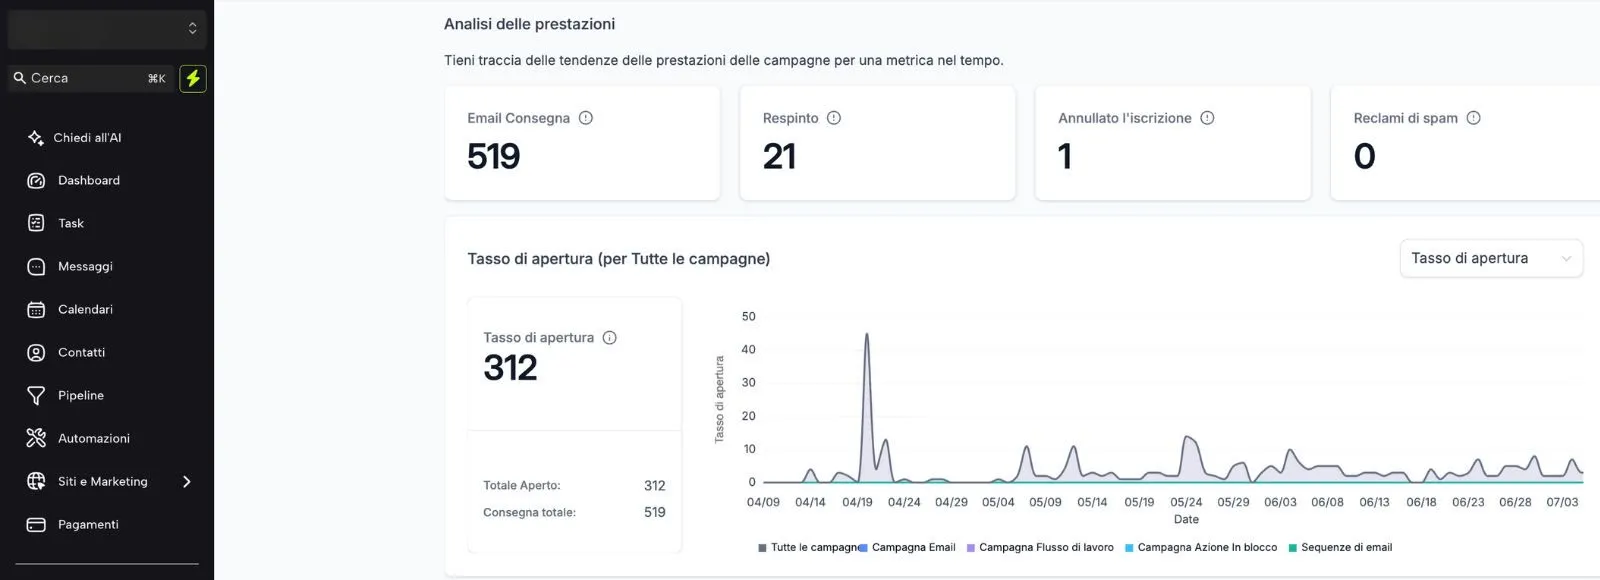Click the Consegna totale row
The image size is (1600, 580).
[574, 513]
